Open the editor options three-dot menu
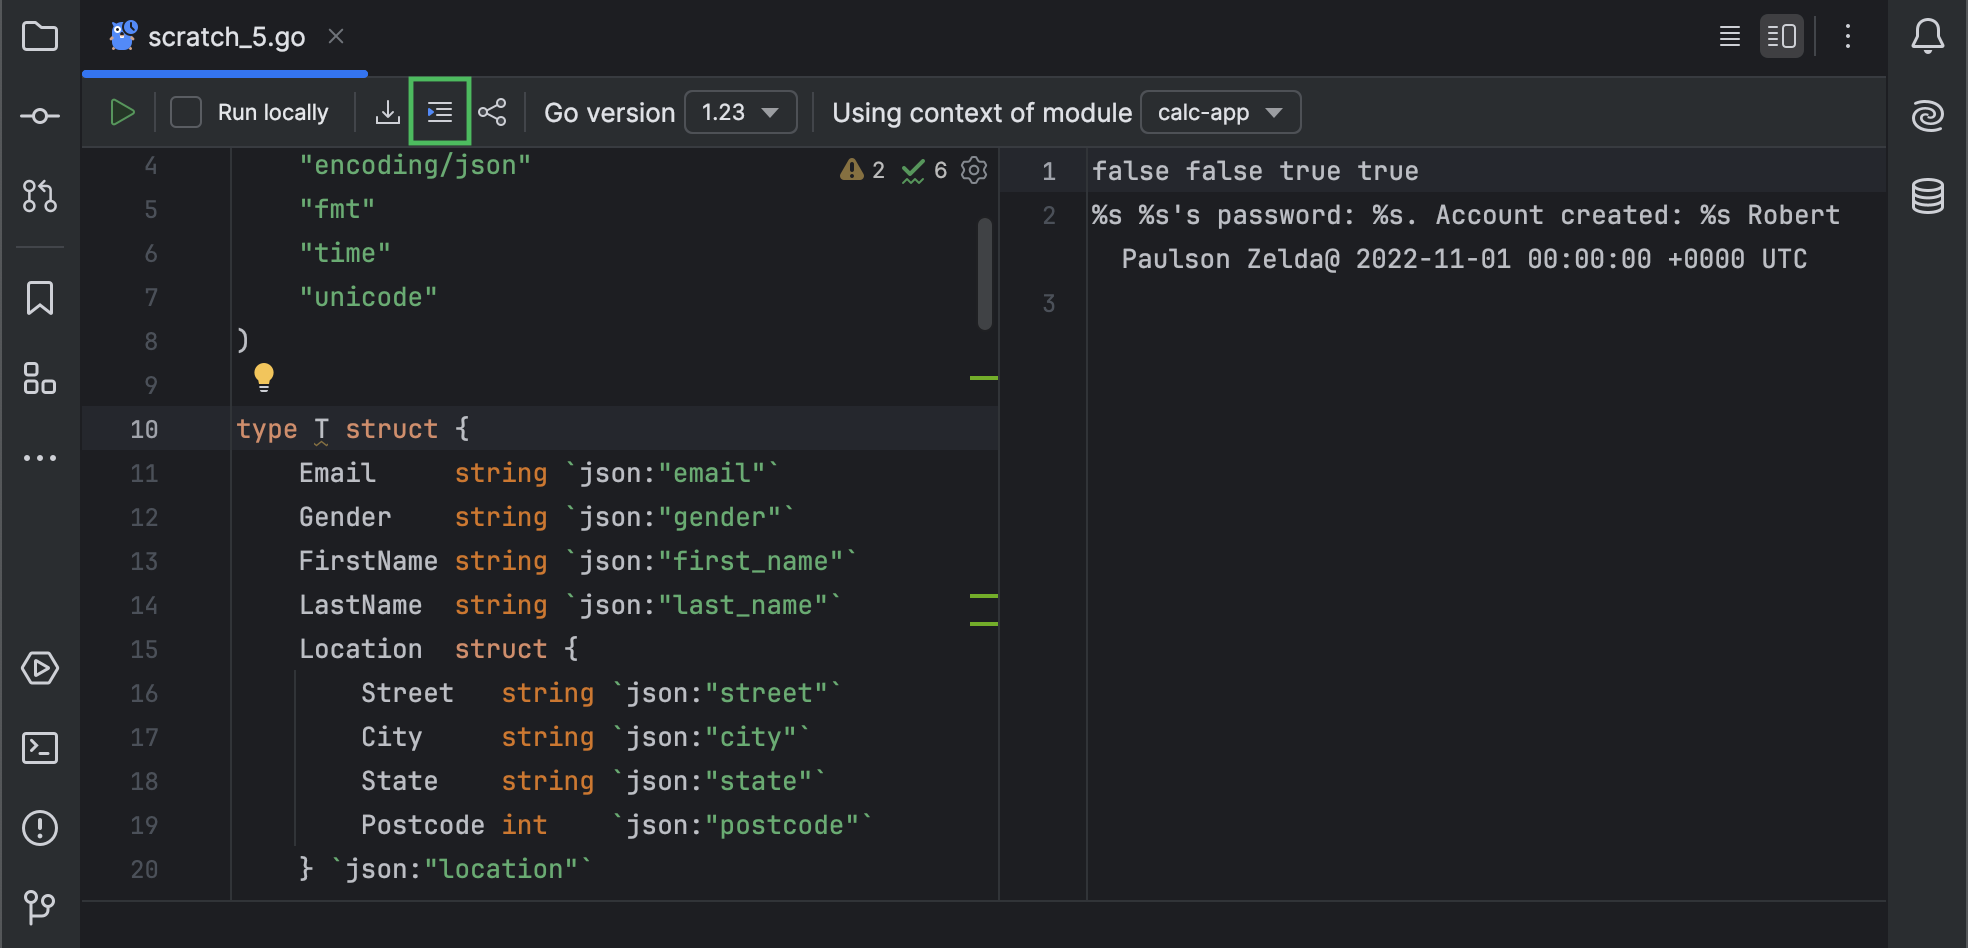 point(1848,36)
